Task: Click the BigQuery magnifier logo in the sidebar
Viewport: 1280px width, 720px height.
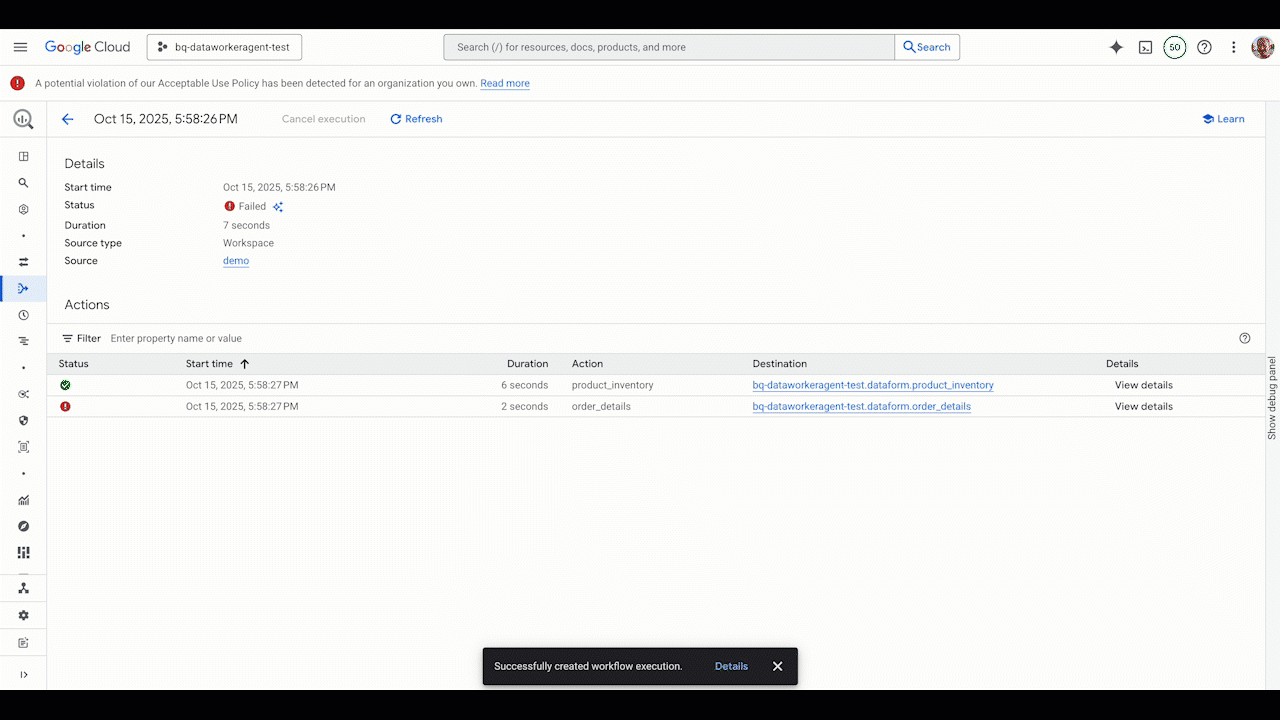Action: click(x=23, y=119)
